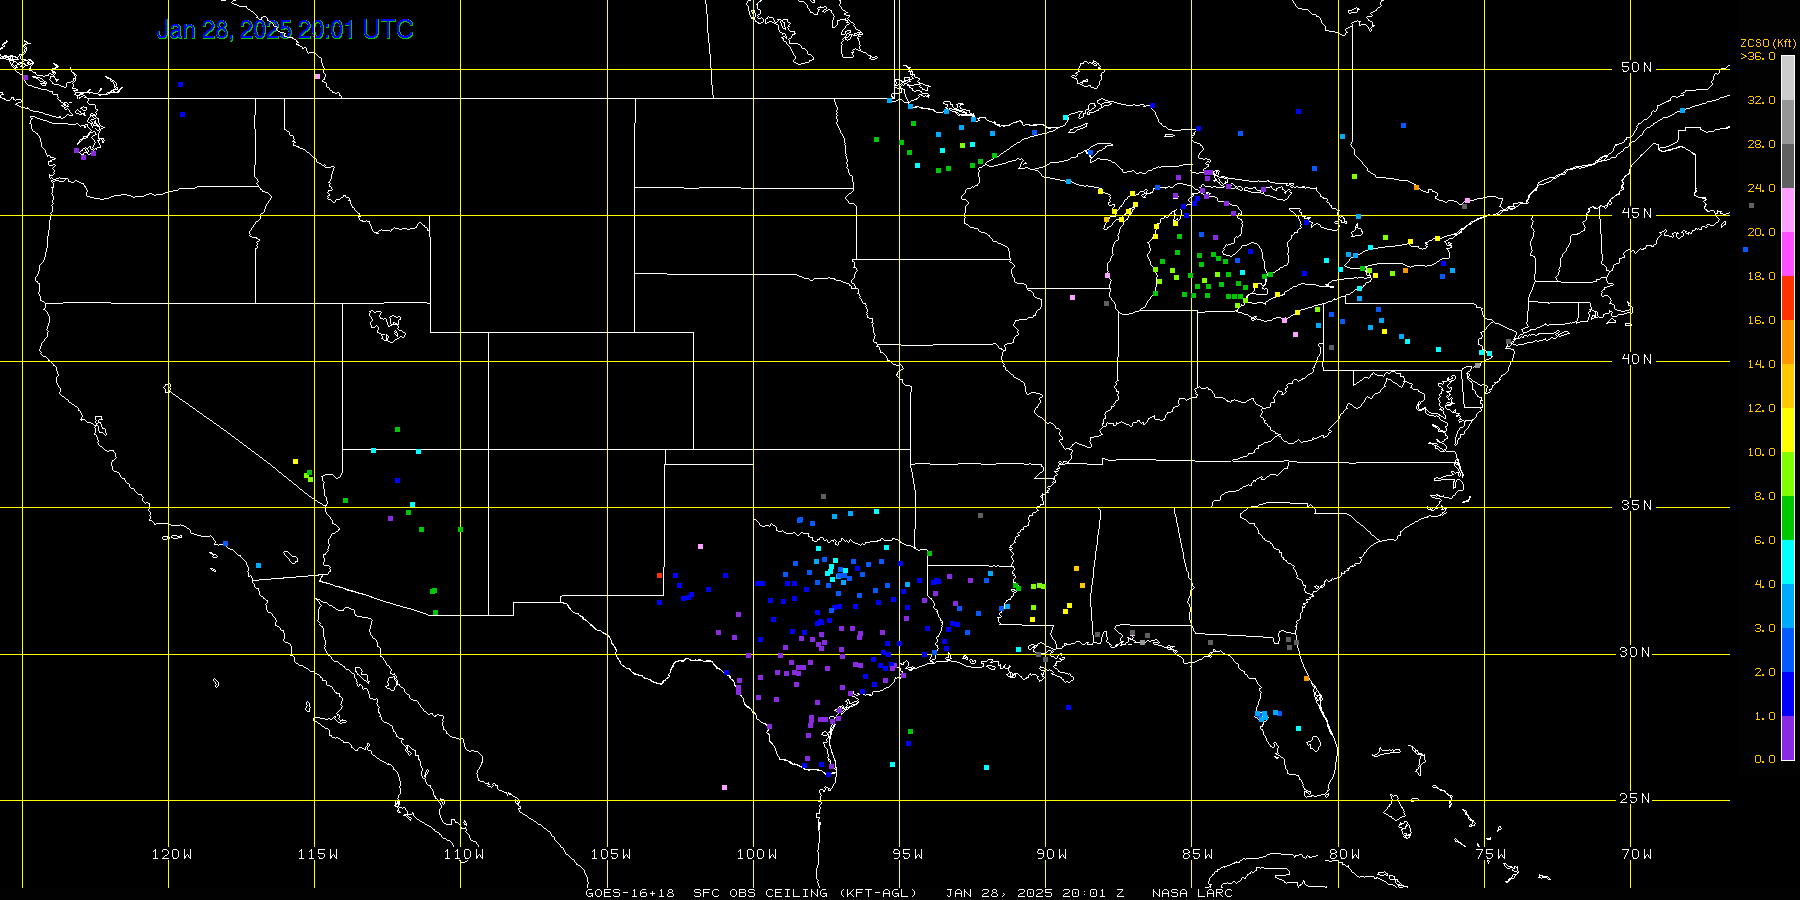
Task: Click the 'GOES-16+18' footer text
Action: click(x=630, y=893)
